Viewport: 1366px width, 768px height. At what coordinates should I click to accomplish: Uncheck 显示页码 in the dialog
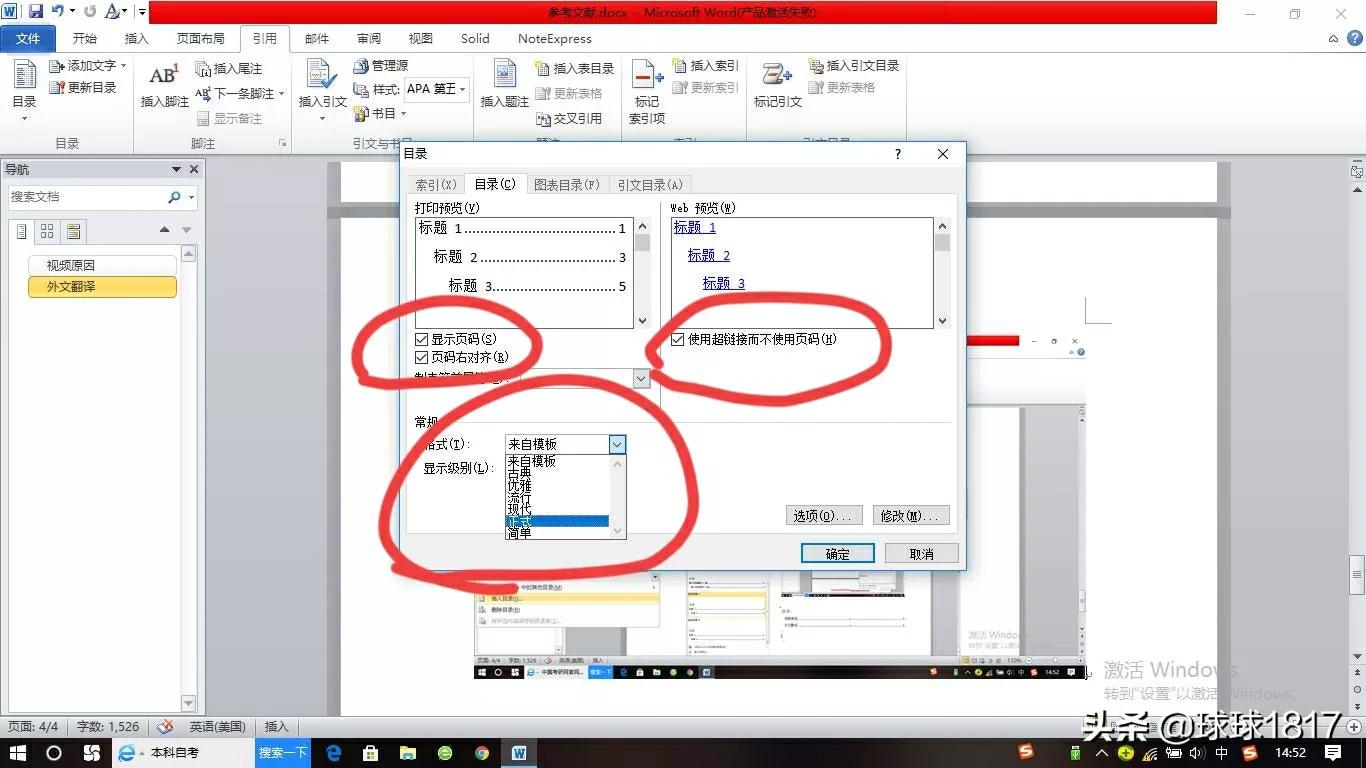coord(421,338)
